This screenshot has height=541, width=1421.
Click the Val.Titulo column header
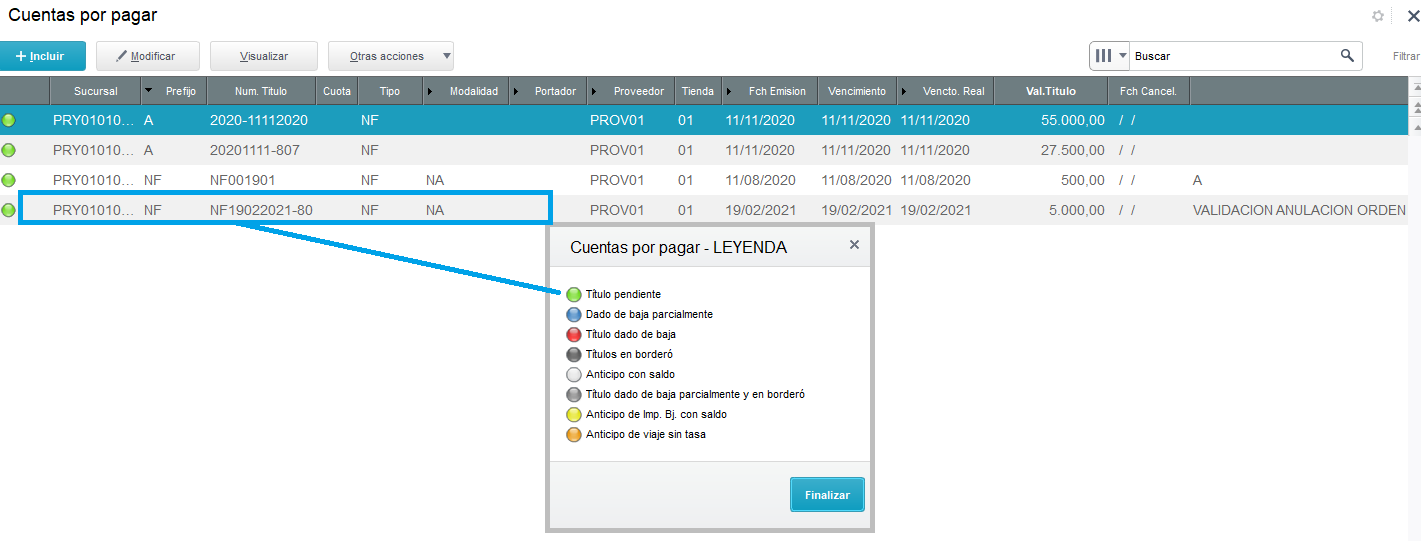tap(1051, 91)
